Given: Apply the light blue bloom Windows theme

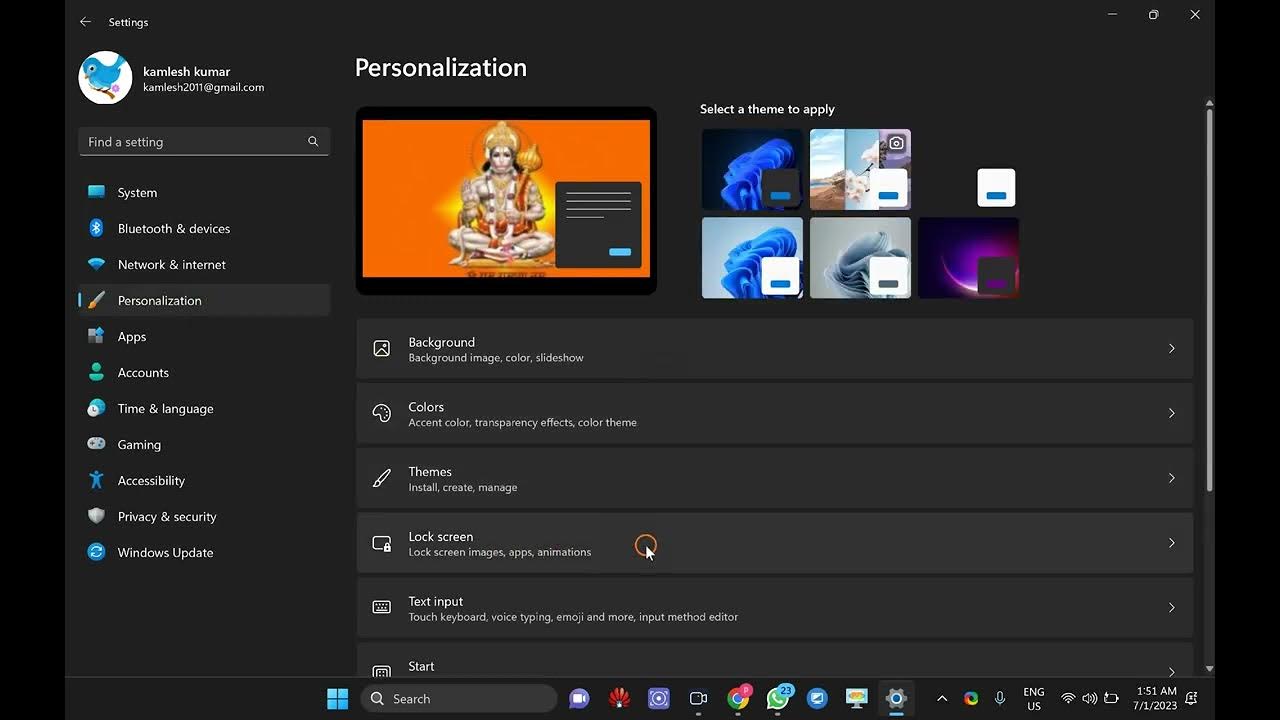Looking at the screenshot, I should (x=752, y=258).
